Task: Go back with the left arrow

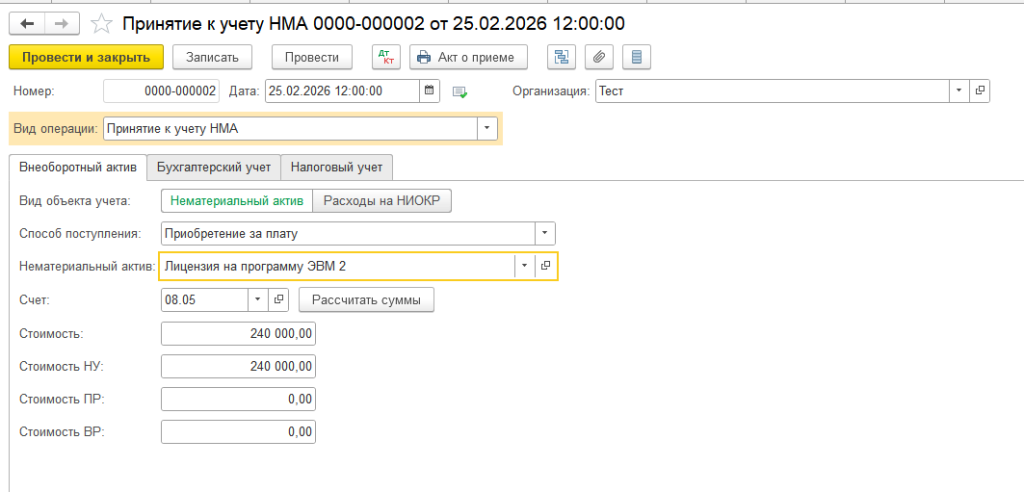Action: (27, 24)
